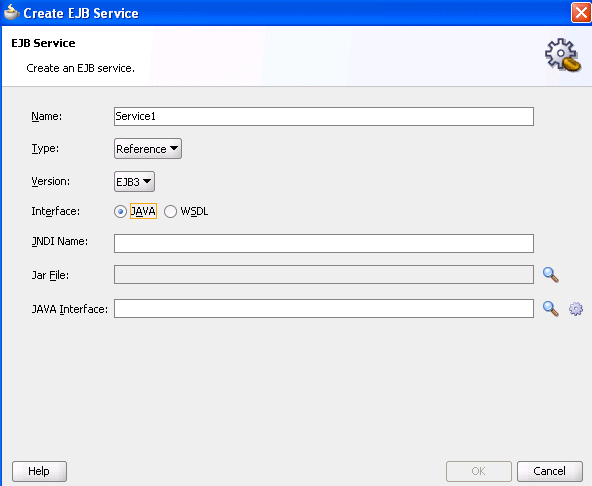This screenshot has height=486, width=592.
Task: Click the Type dropdown arrow
Action: pos(174,148)
